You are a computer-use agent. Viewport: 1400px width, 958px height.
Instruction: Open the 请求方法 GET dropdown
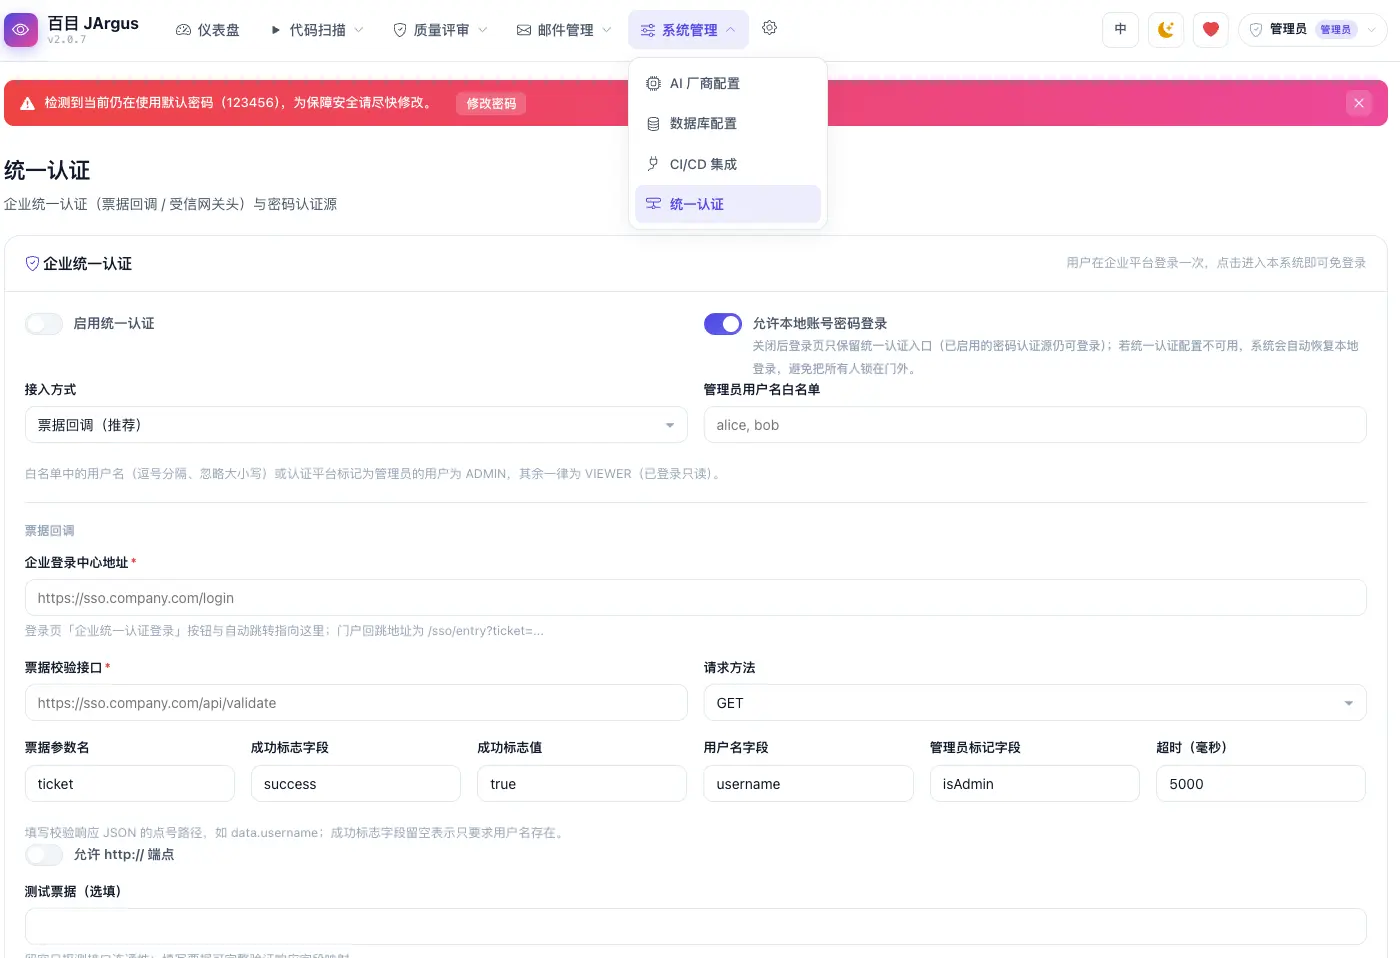pos(1035,703)
